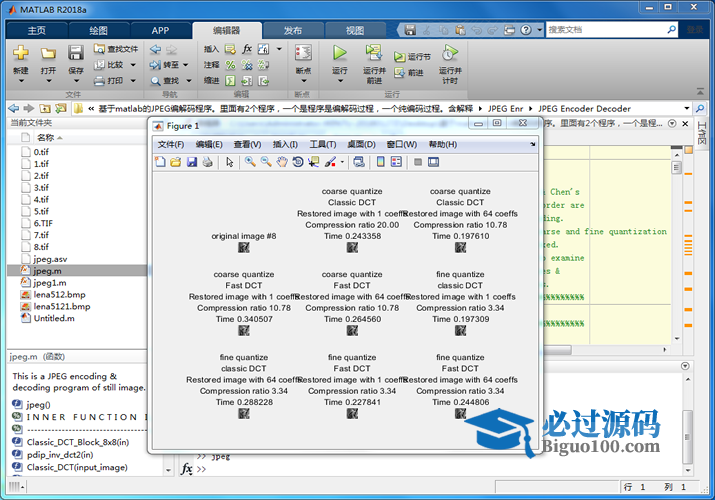Click the zoom in tool in Figure 1
This screenshot has height=500, width=715.
tap(250, 162)
